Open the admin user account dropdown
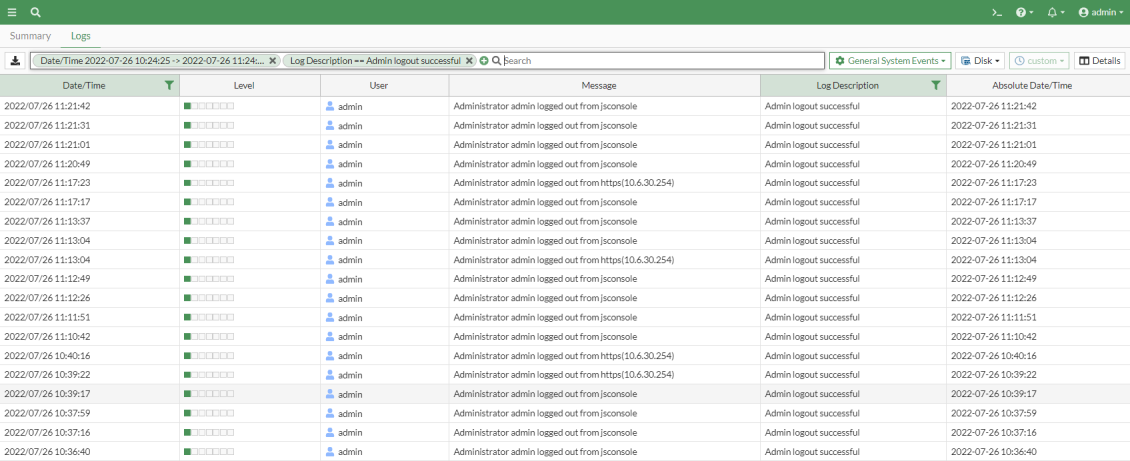The height and width of the screenshot is (461, 1130). [x=1100, y=12]
